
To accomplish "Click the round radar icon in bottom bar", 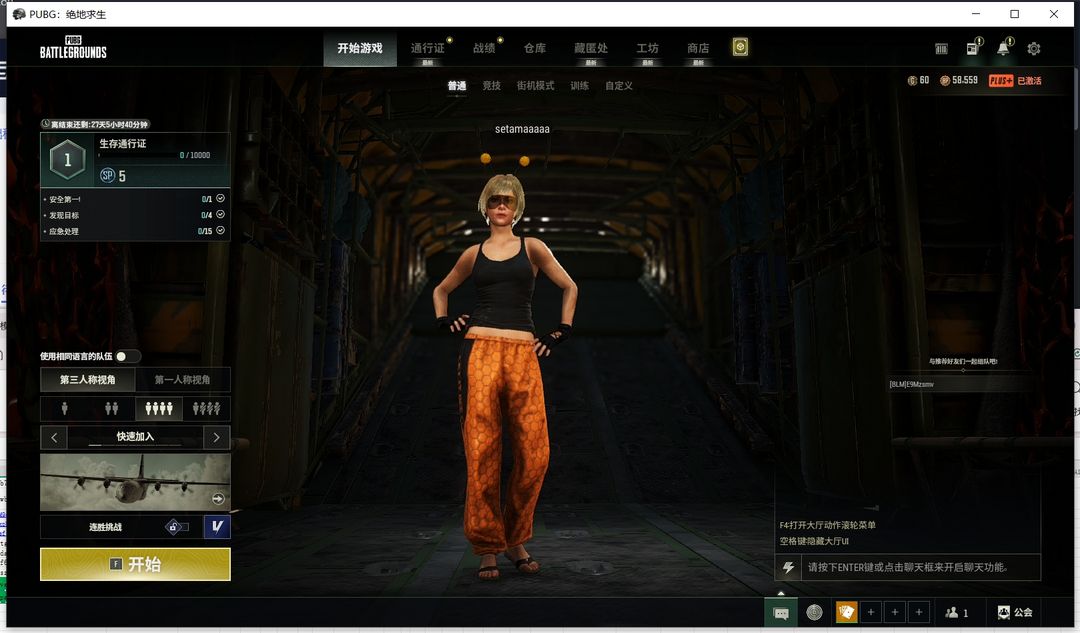I will [814, 612].
